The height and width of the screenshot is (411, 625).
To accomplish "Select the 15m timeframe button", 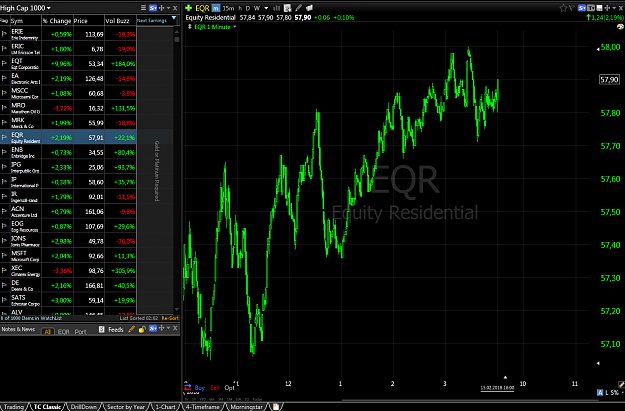I will [228, 8].
